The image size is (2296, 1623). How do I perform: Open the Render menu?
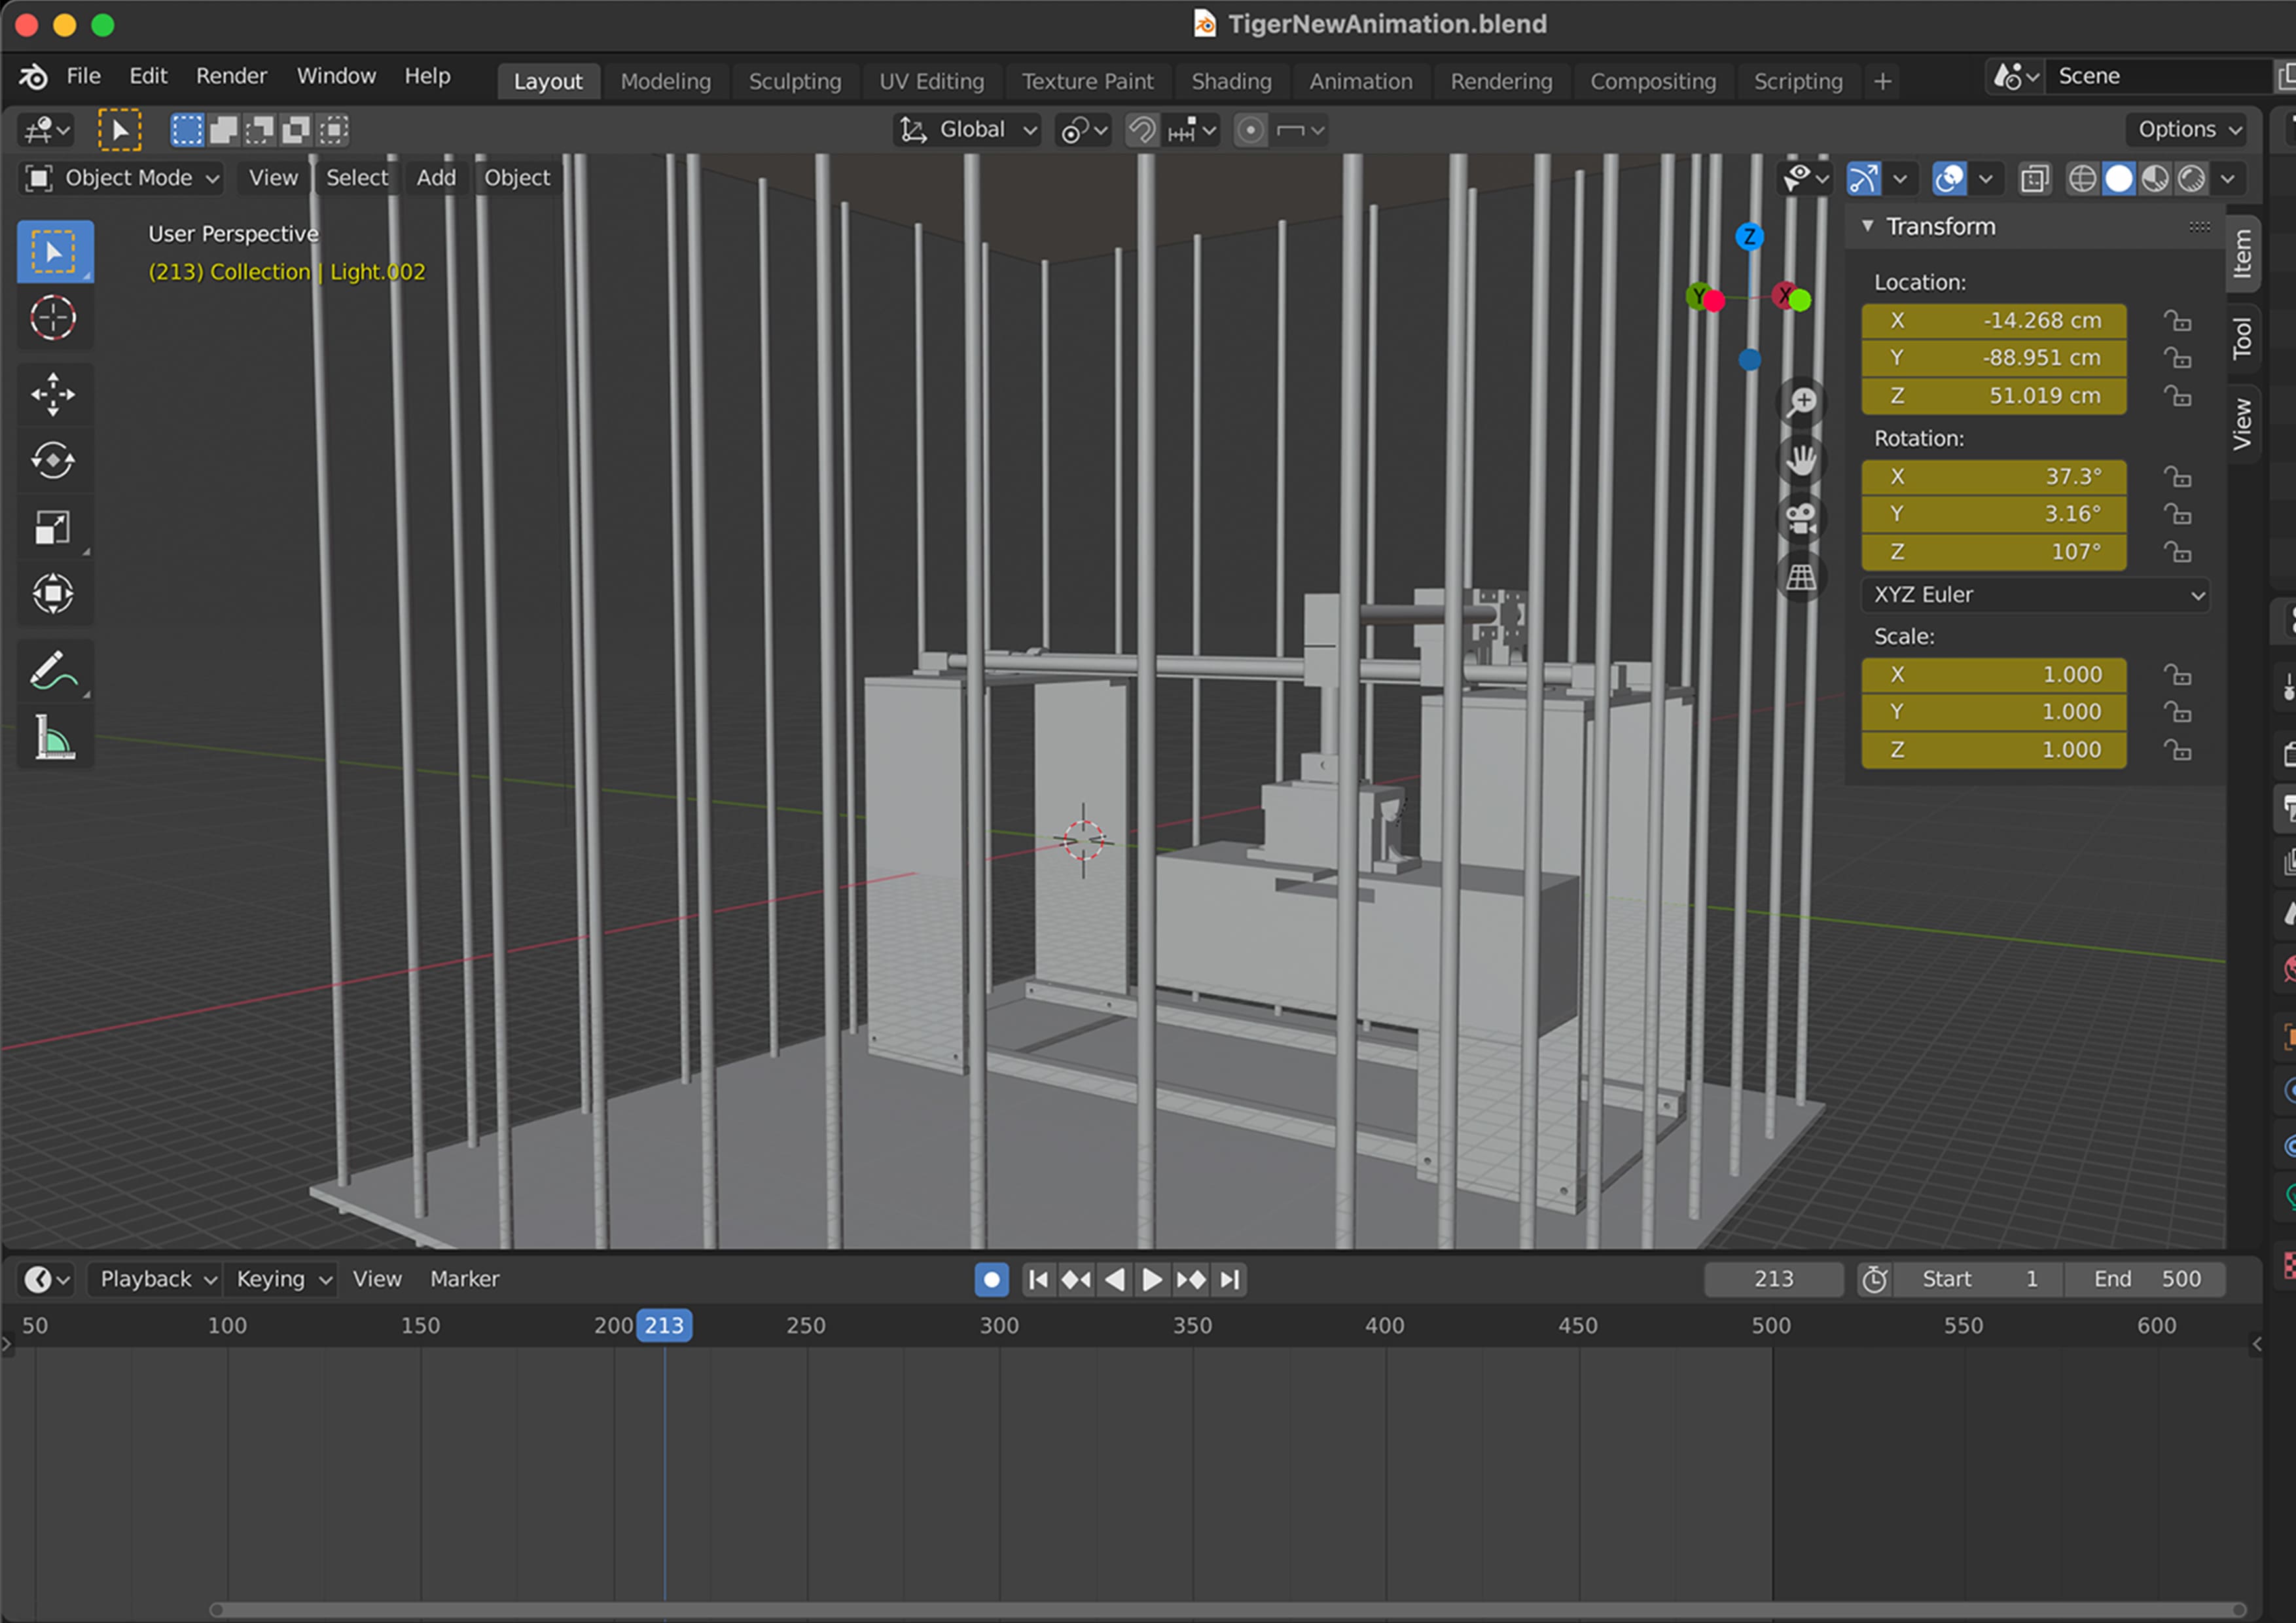(x=231, y=76)
